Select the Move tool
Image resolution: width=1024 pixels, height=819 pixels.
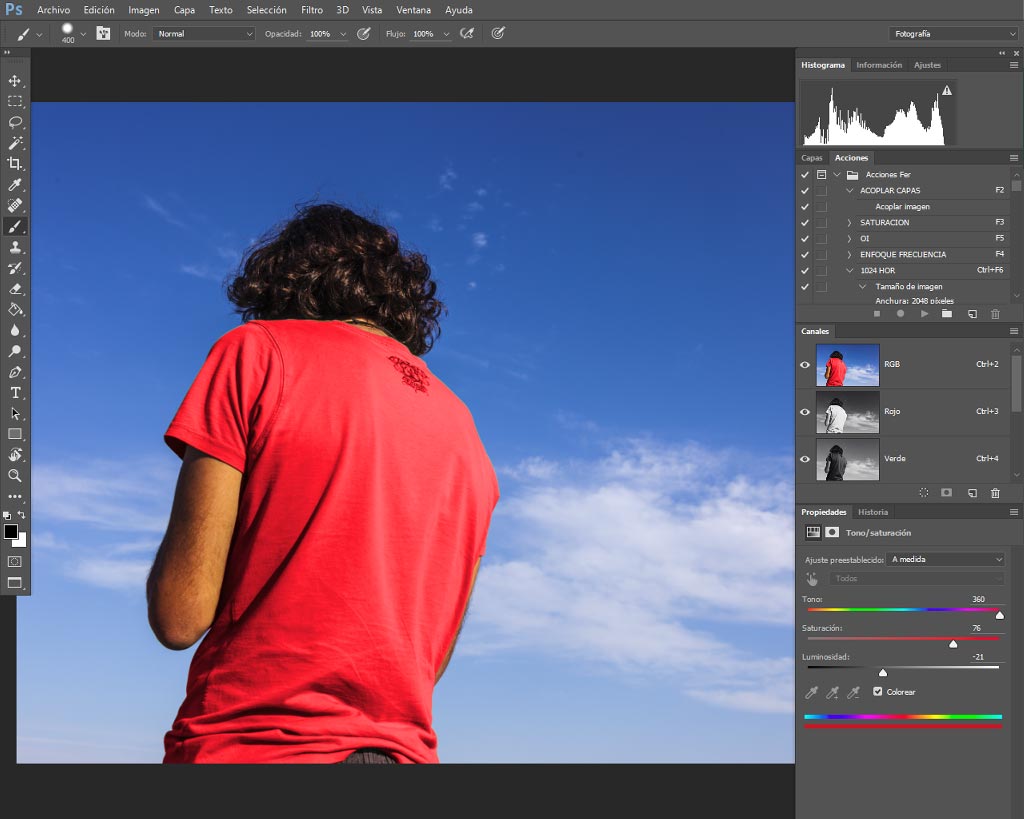click(14, 81)
